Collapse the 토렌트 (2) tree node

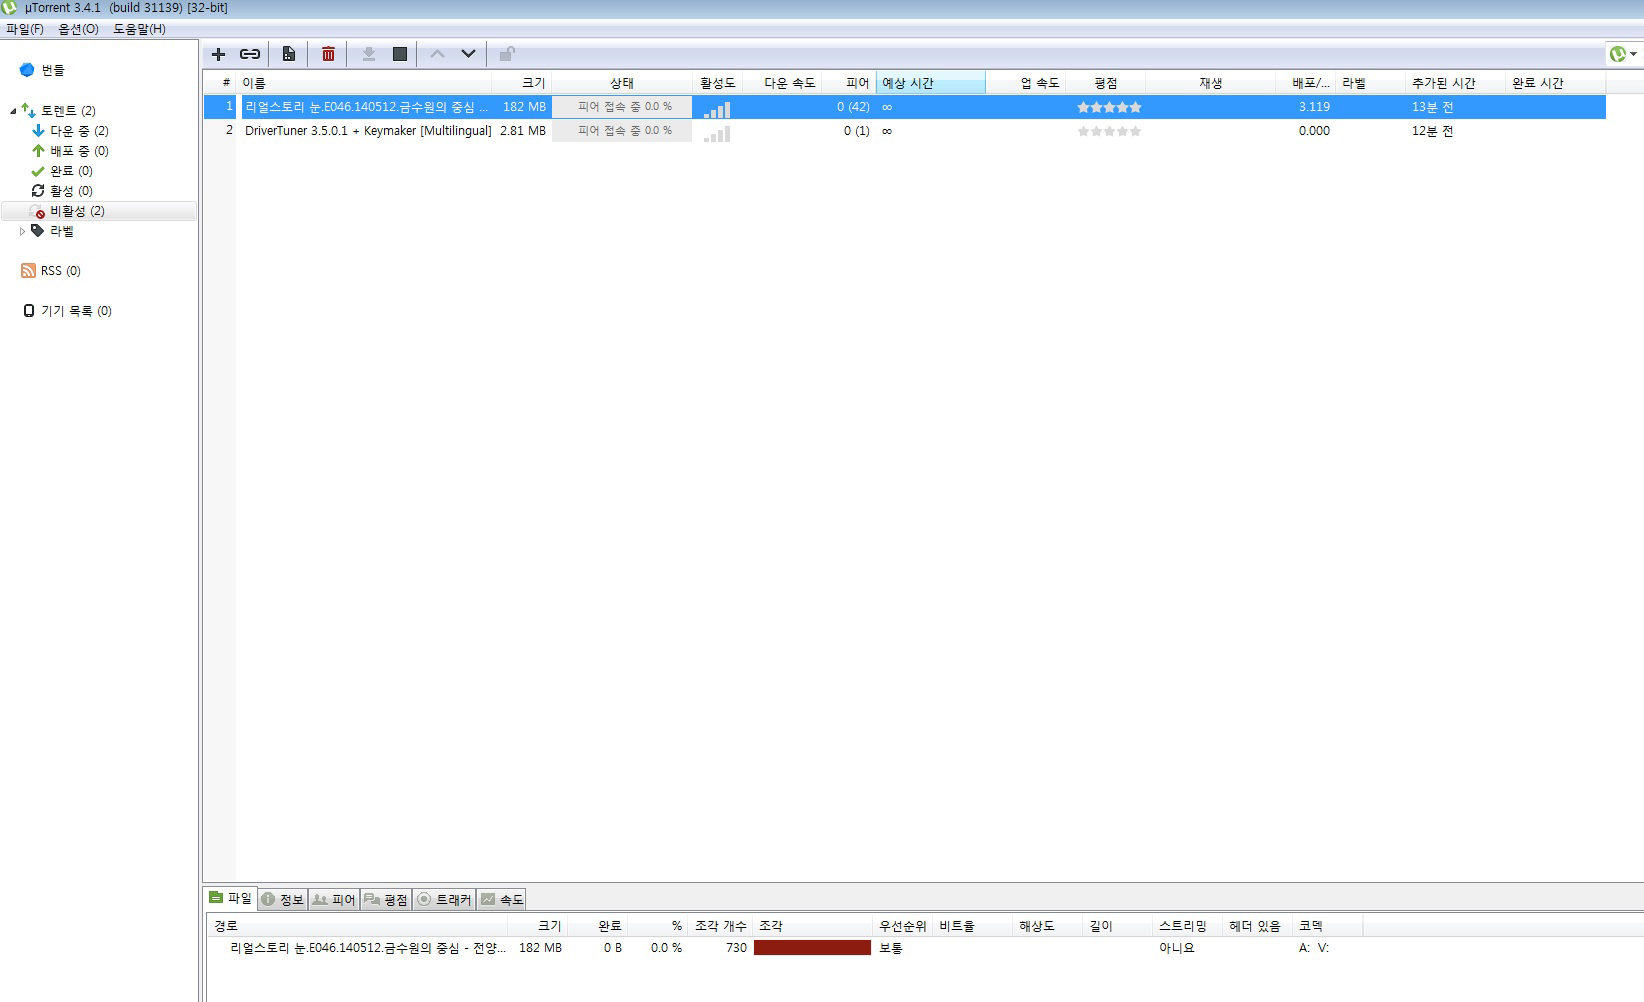13,111
